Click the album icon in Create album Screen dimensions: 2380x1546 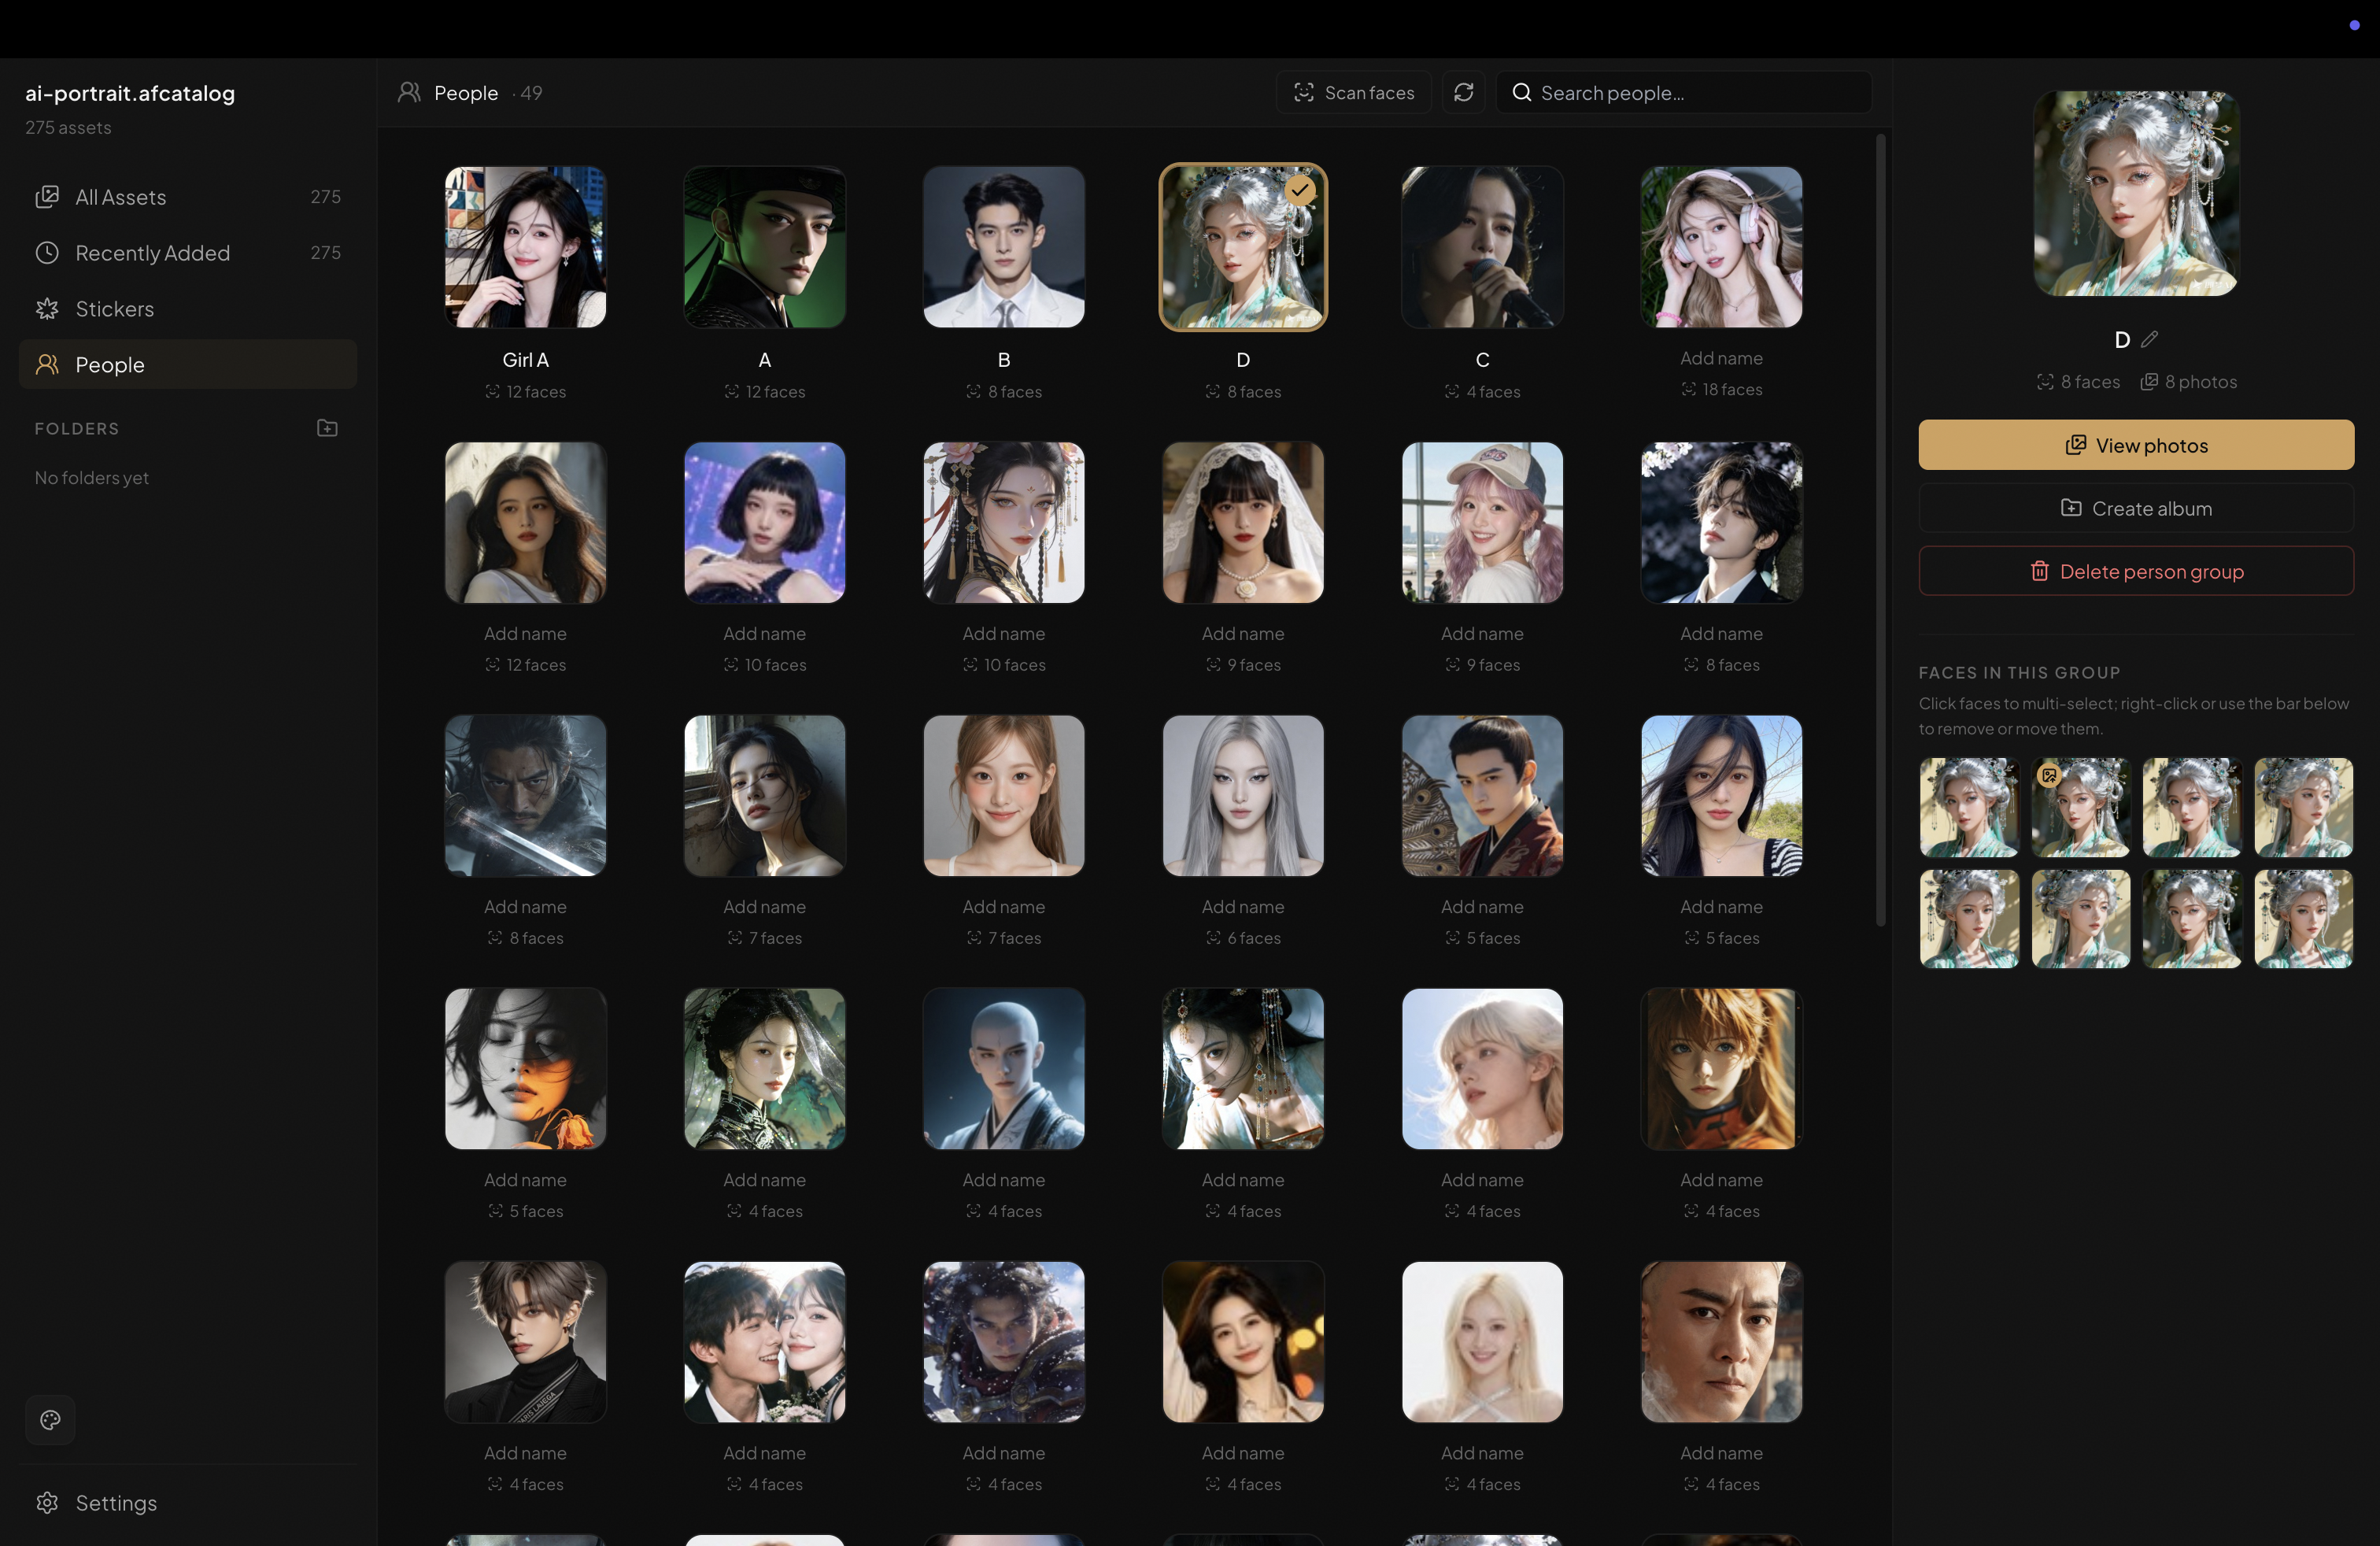2071,508
